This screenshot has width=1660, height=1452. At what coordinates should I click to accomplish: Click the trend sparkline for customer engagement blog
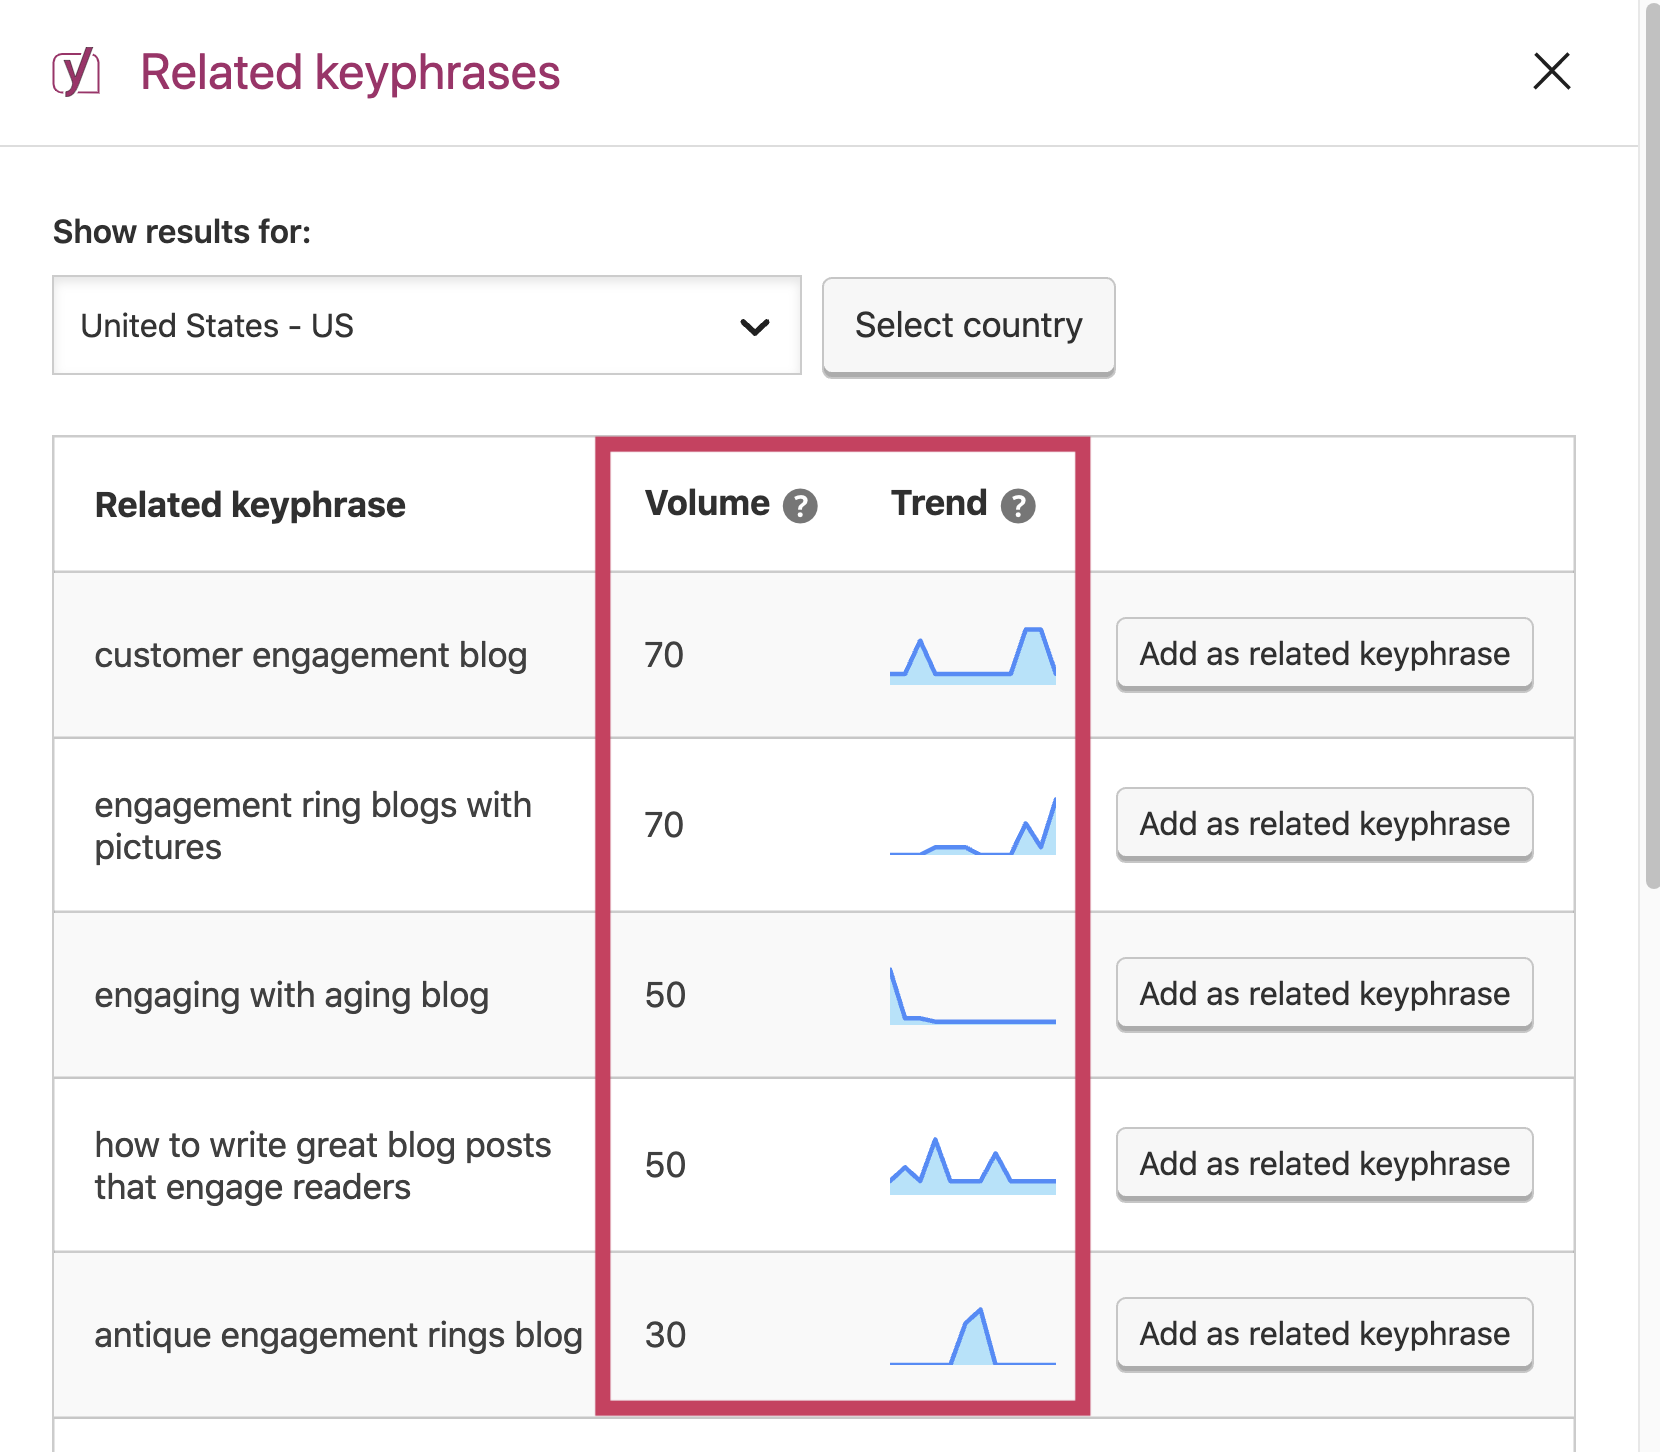click(x=971, y=654)
